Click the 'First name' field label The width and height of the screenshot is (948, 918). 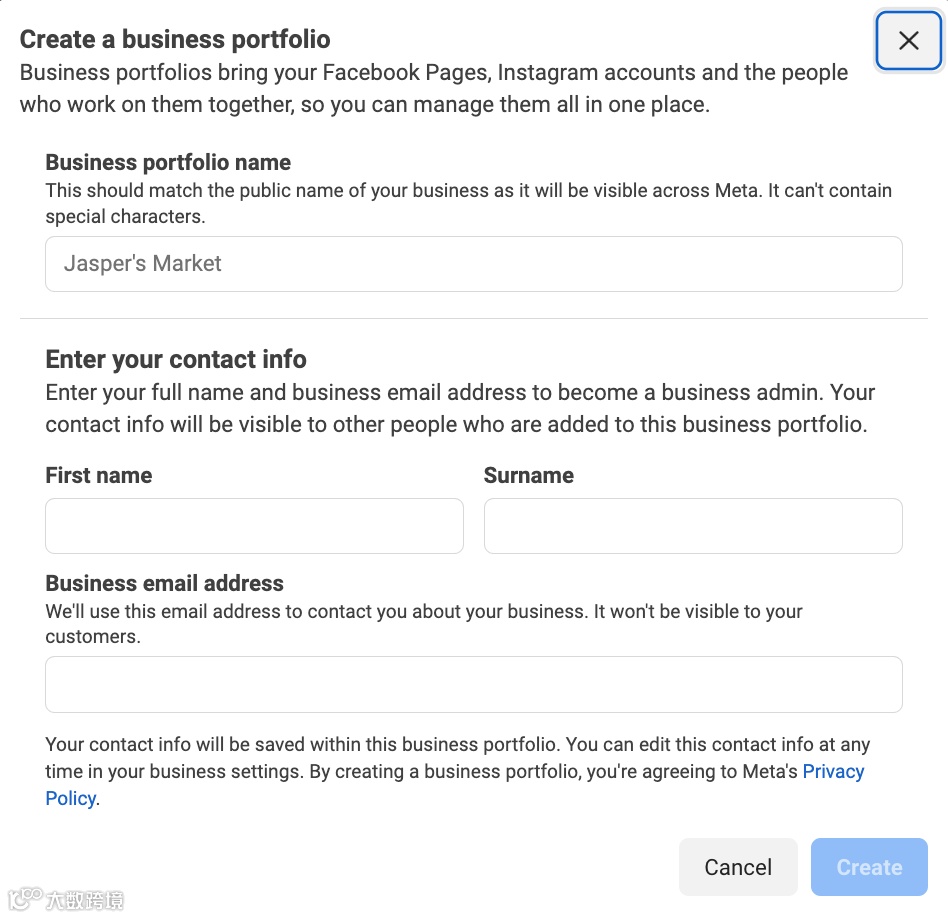click(99, 476)
